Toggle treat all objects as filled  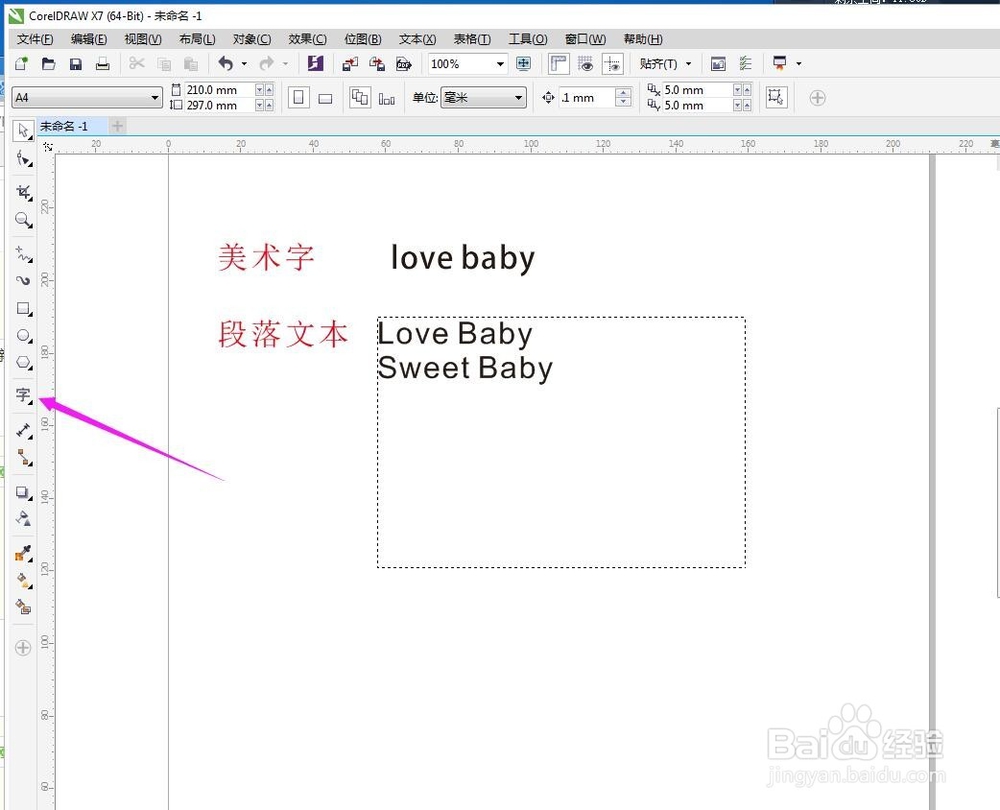tap(776, 97)
